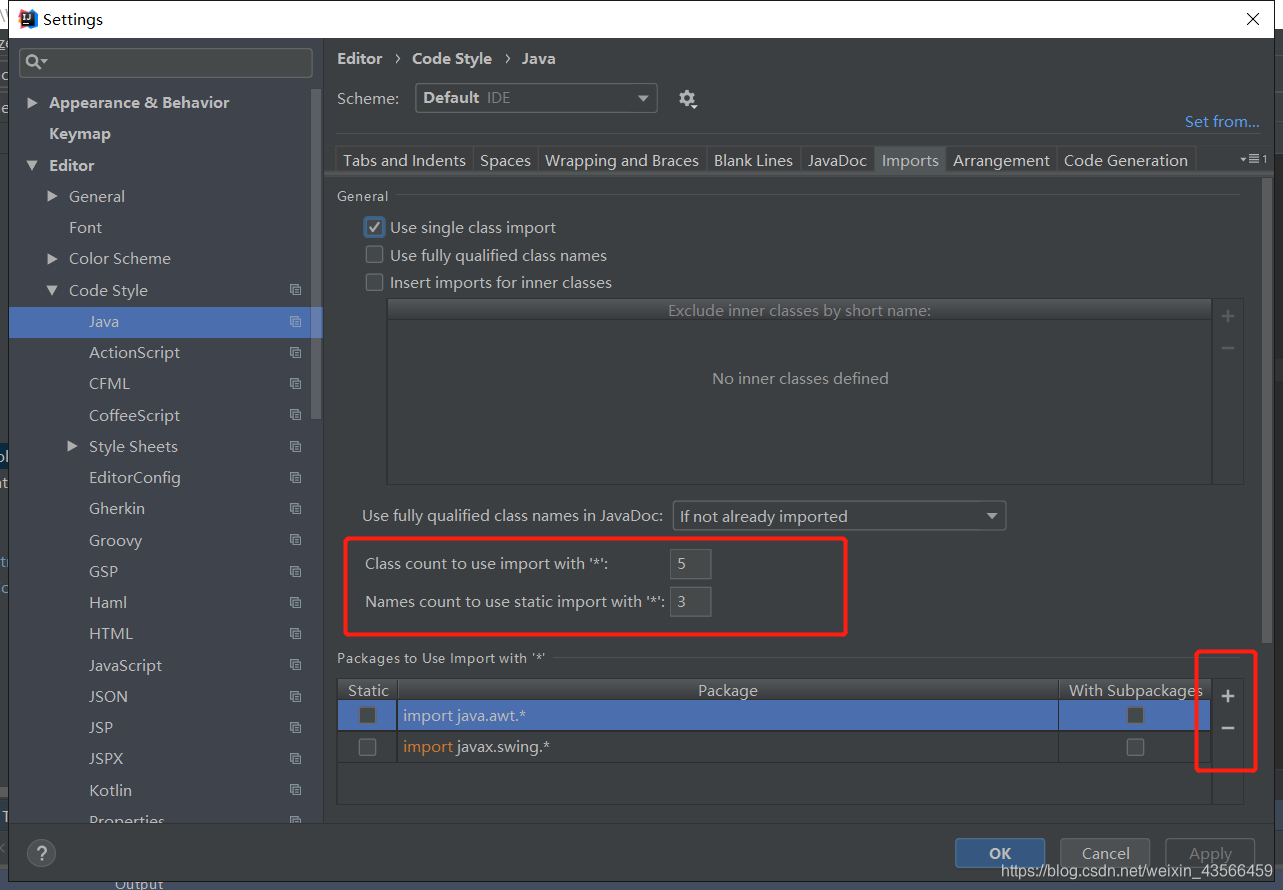
Task: Click the Static column header
Action: tap(368, 690)
